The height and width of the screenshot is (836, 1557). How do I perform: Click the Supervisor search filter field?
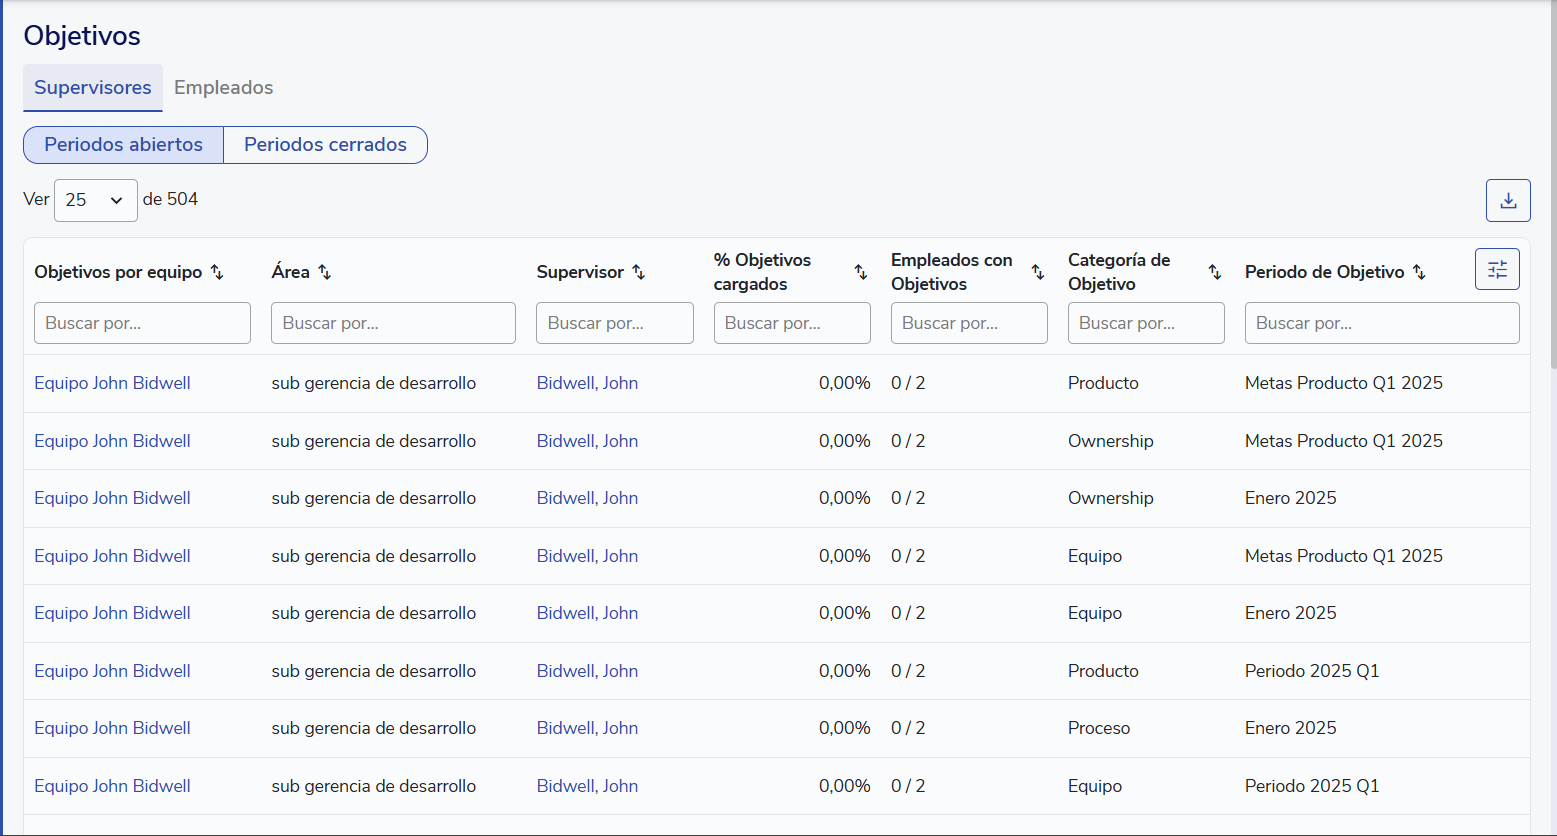click(x=614, y=323)
